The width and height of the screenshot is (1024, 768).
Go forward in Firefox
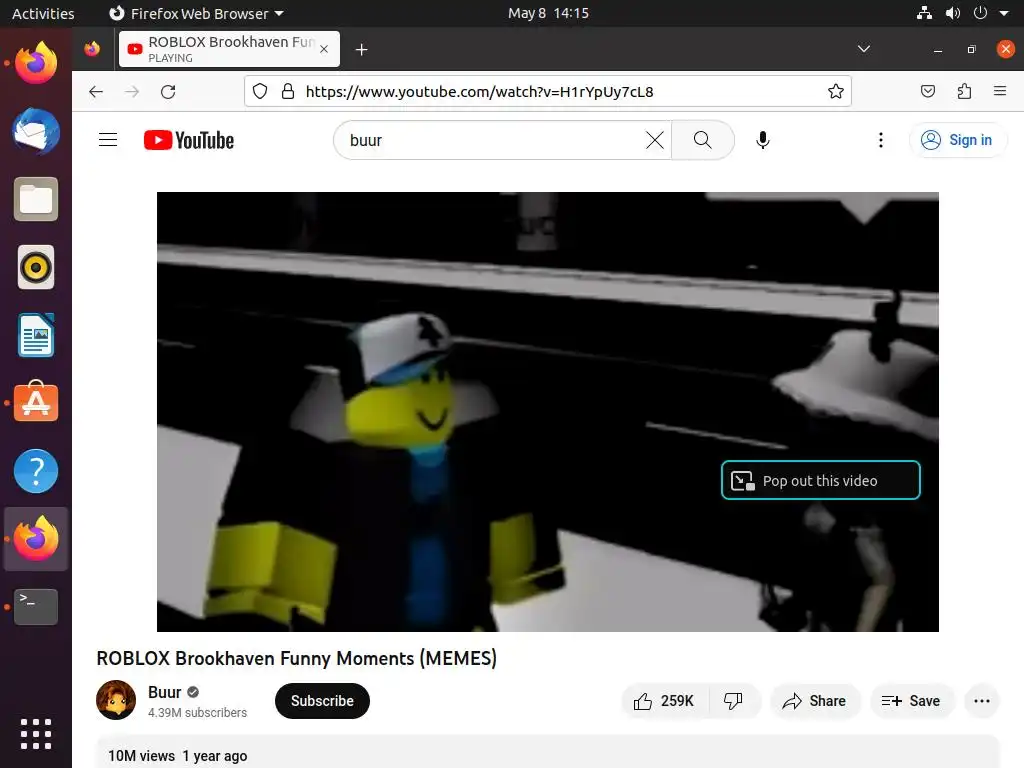point(132,91)
